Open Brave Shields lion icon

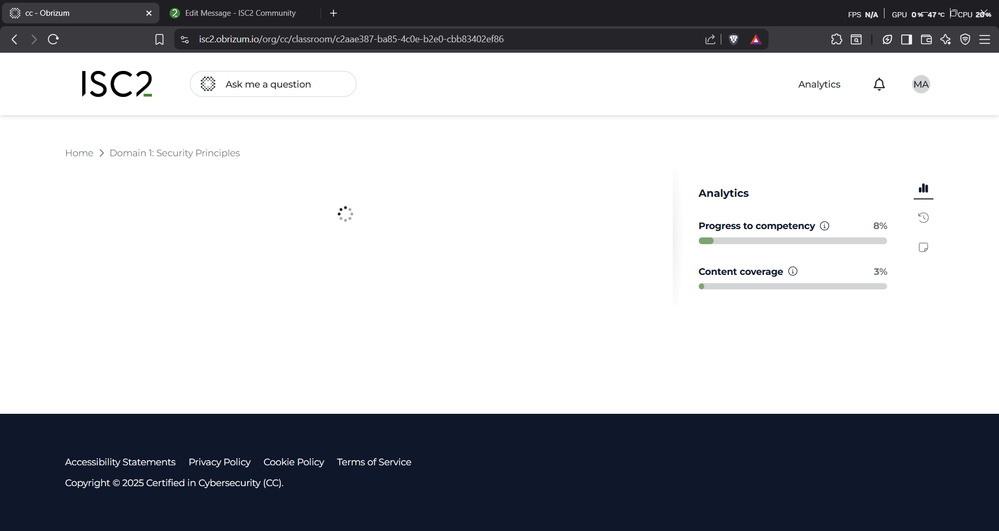tap(733, 40)
